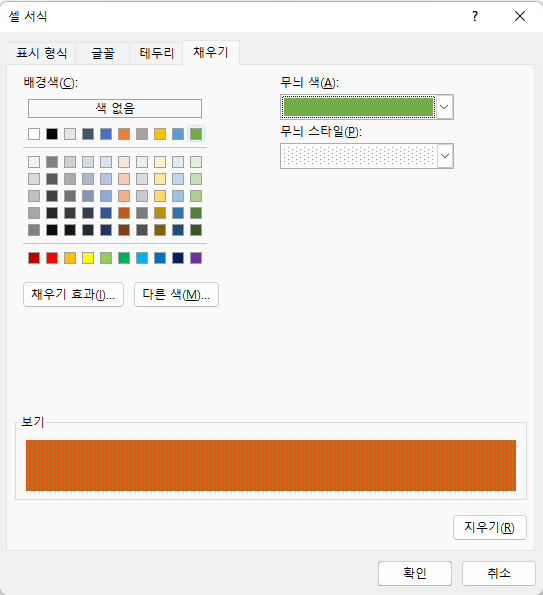
Task: Choose the bright red standard color swatch
Action: point(52,258)
